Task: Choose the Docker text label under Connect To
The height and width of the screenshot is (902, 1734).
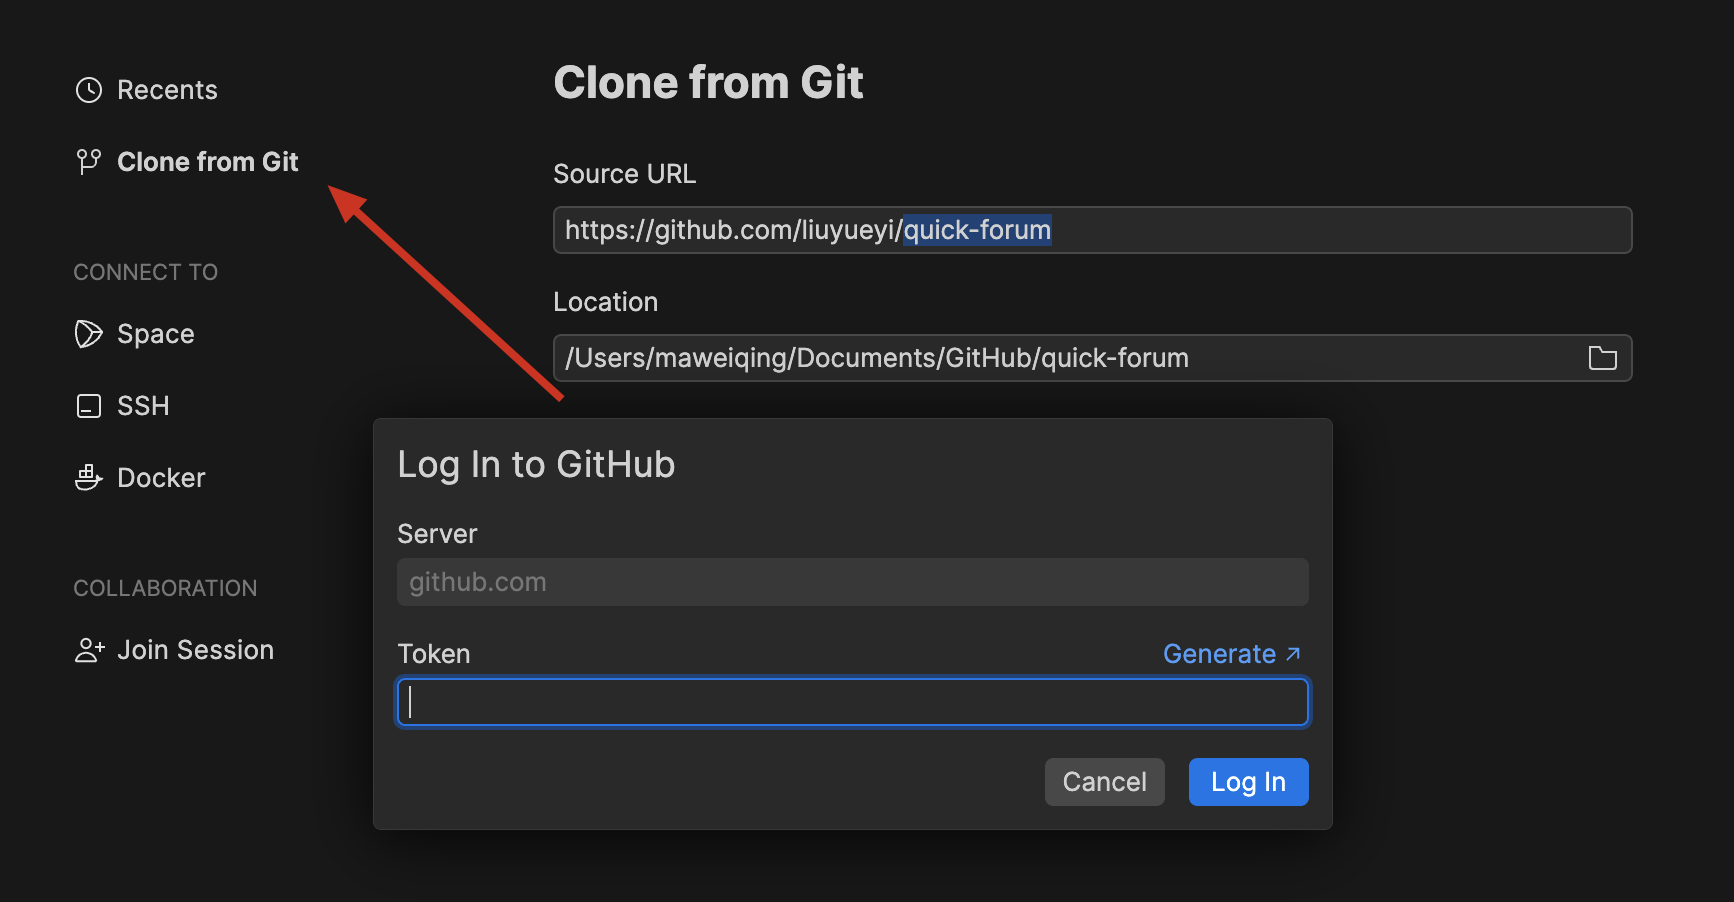Action: coord(161,478)
